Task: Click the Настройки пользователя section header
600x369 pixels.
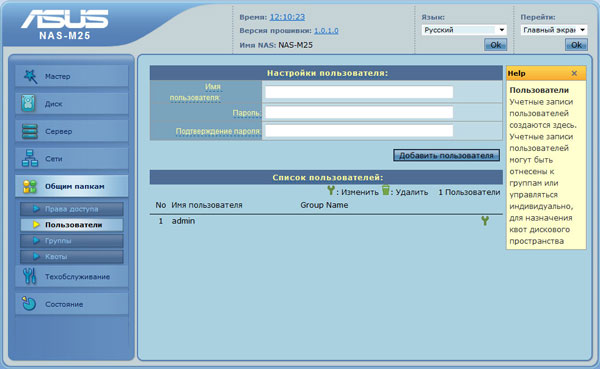Action: click(327, 73)
